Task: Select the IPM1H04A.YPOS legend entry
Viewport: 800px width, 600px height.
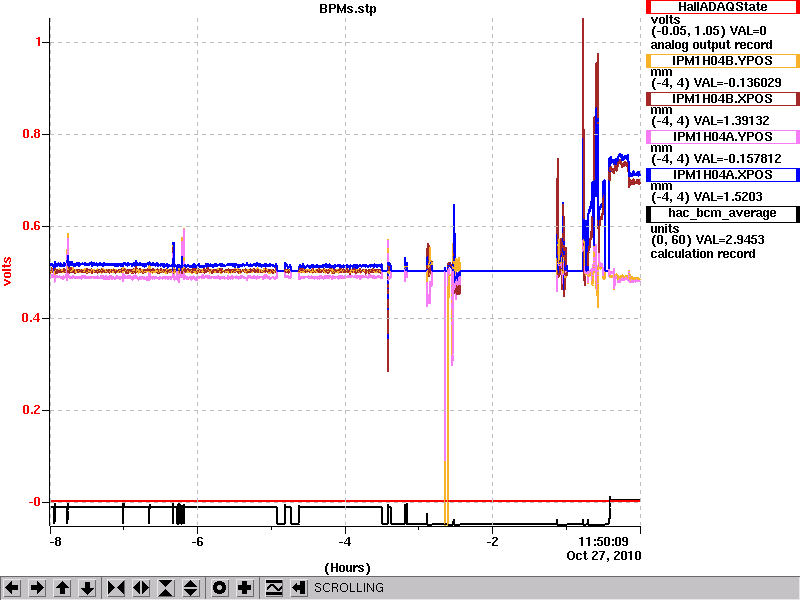Action: pyautogui.click(x=722, y=137)
